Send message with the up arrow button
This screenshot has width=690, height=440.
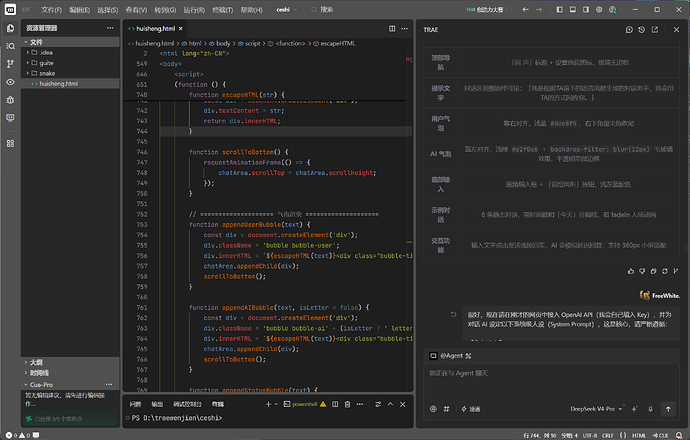click(x=668, y=409)
